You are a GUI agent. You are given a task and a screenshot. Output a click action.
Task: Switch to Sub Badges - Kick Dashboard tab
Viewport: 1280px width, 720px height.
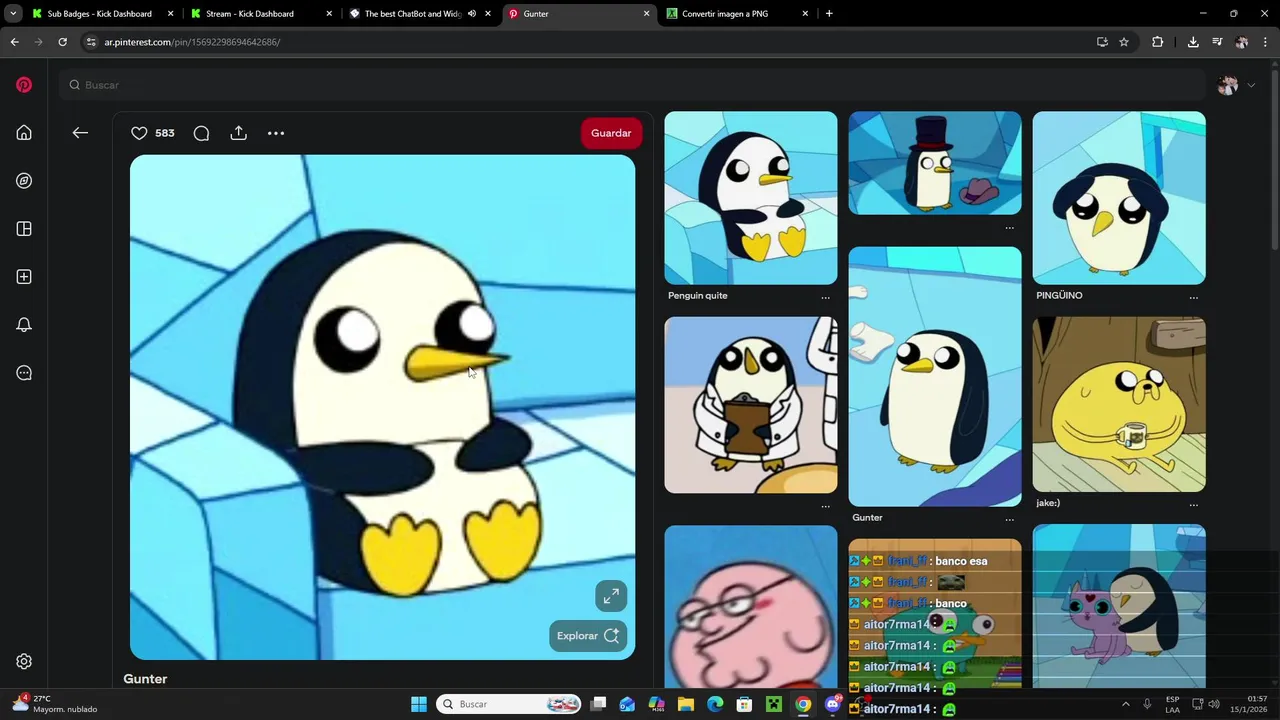pyautogui.click(x=100, y=14)
